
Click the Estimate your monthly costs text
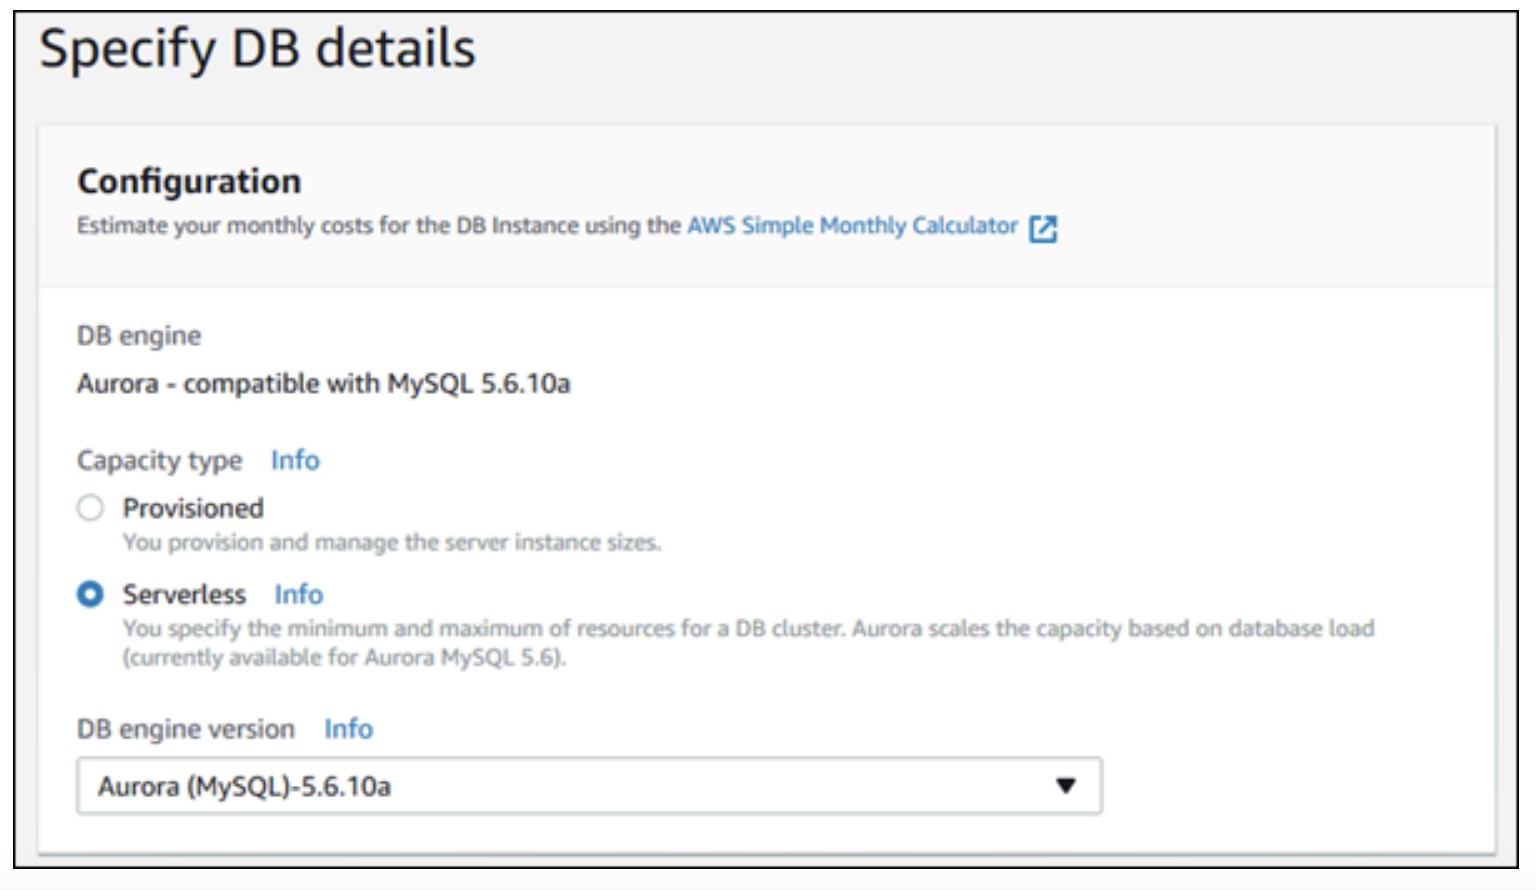coord(378,226)
